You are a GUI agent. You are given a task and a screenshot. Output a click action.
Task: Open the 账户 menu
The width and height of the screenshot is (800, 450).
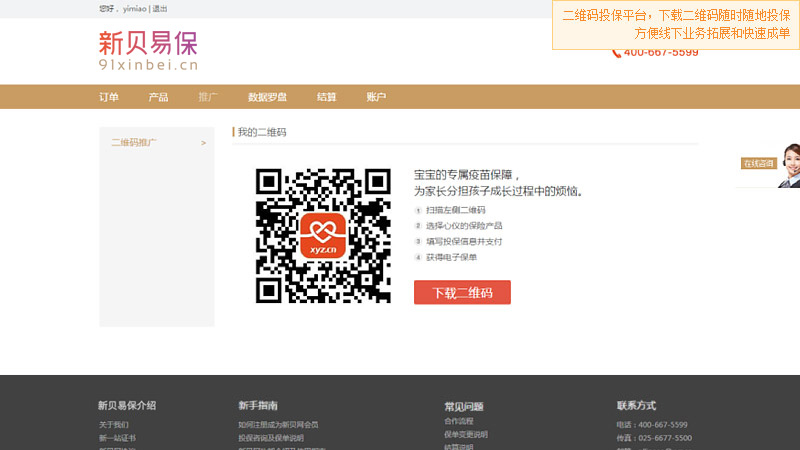click(376, 97)
